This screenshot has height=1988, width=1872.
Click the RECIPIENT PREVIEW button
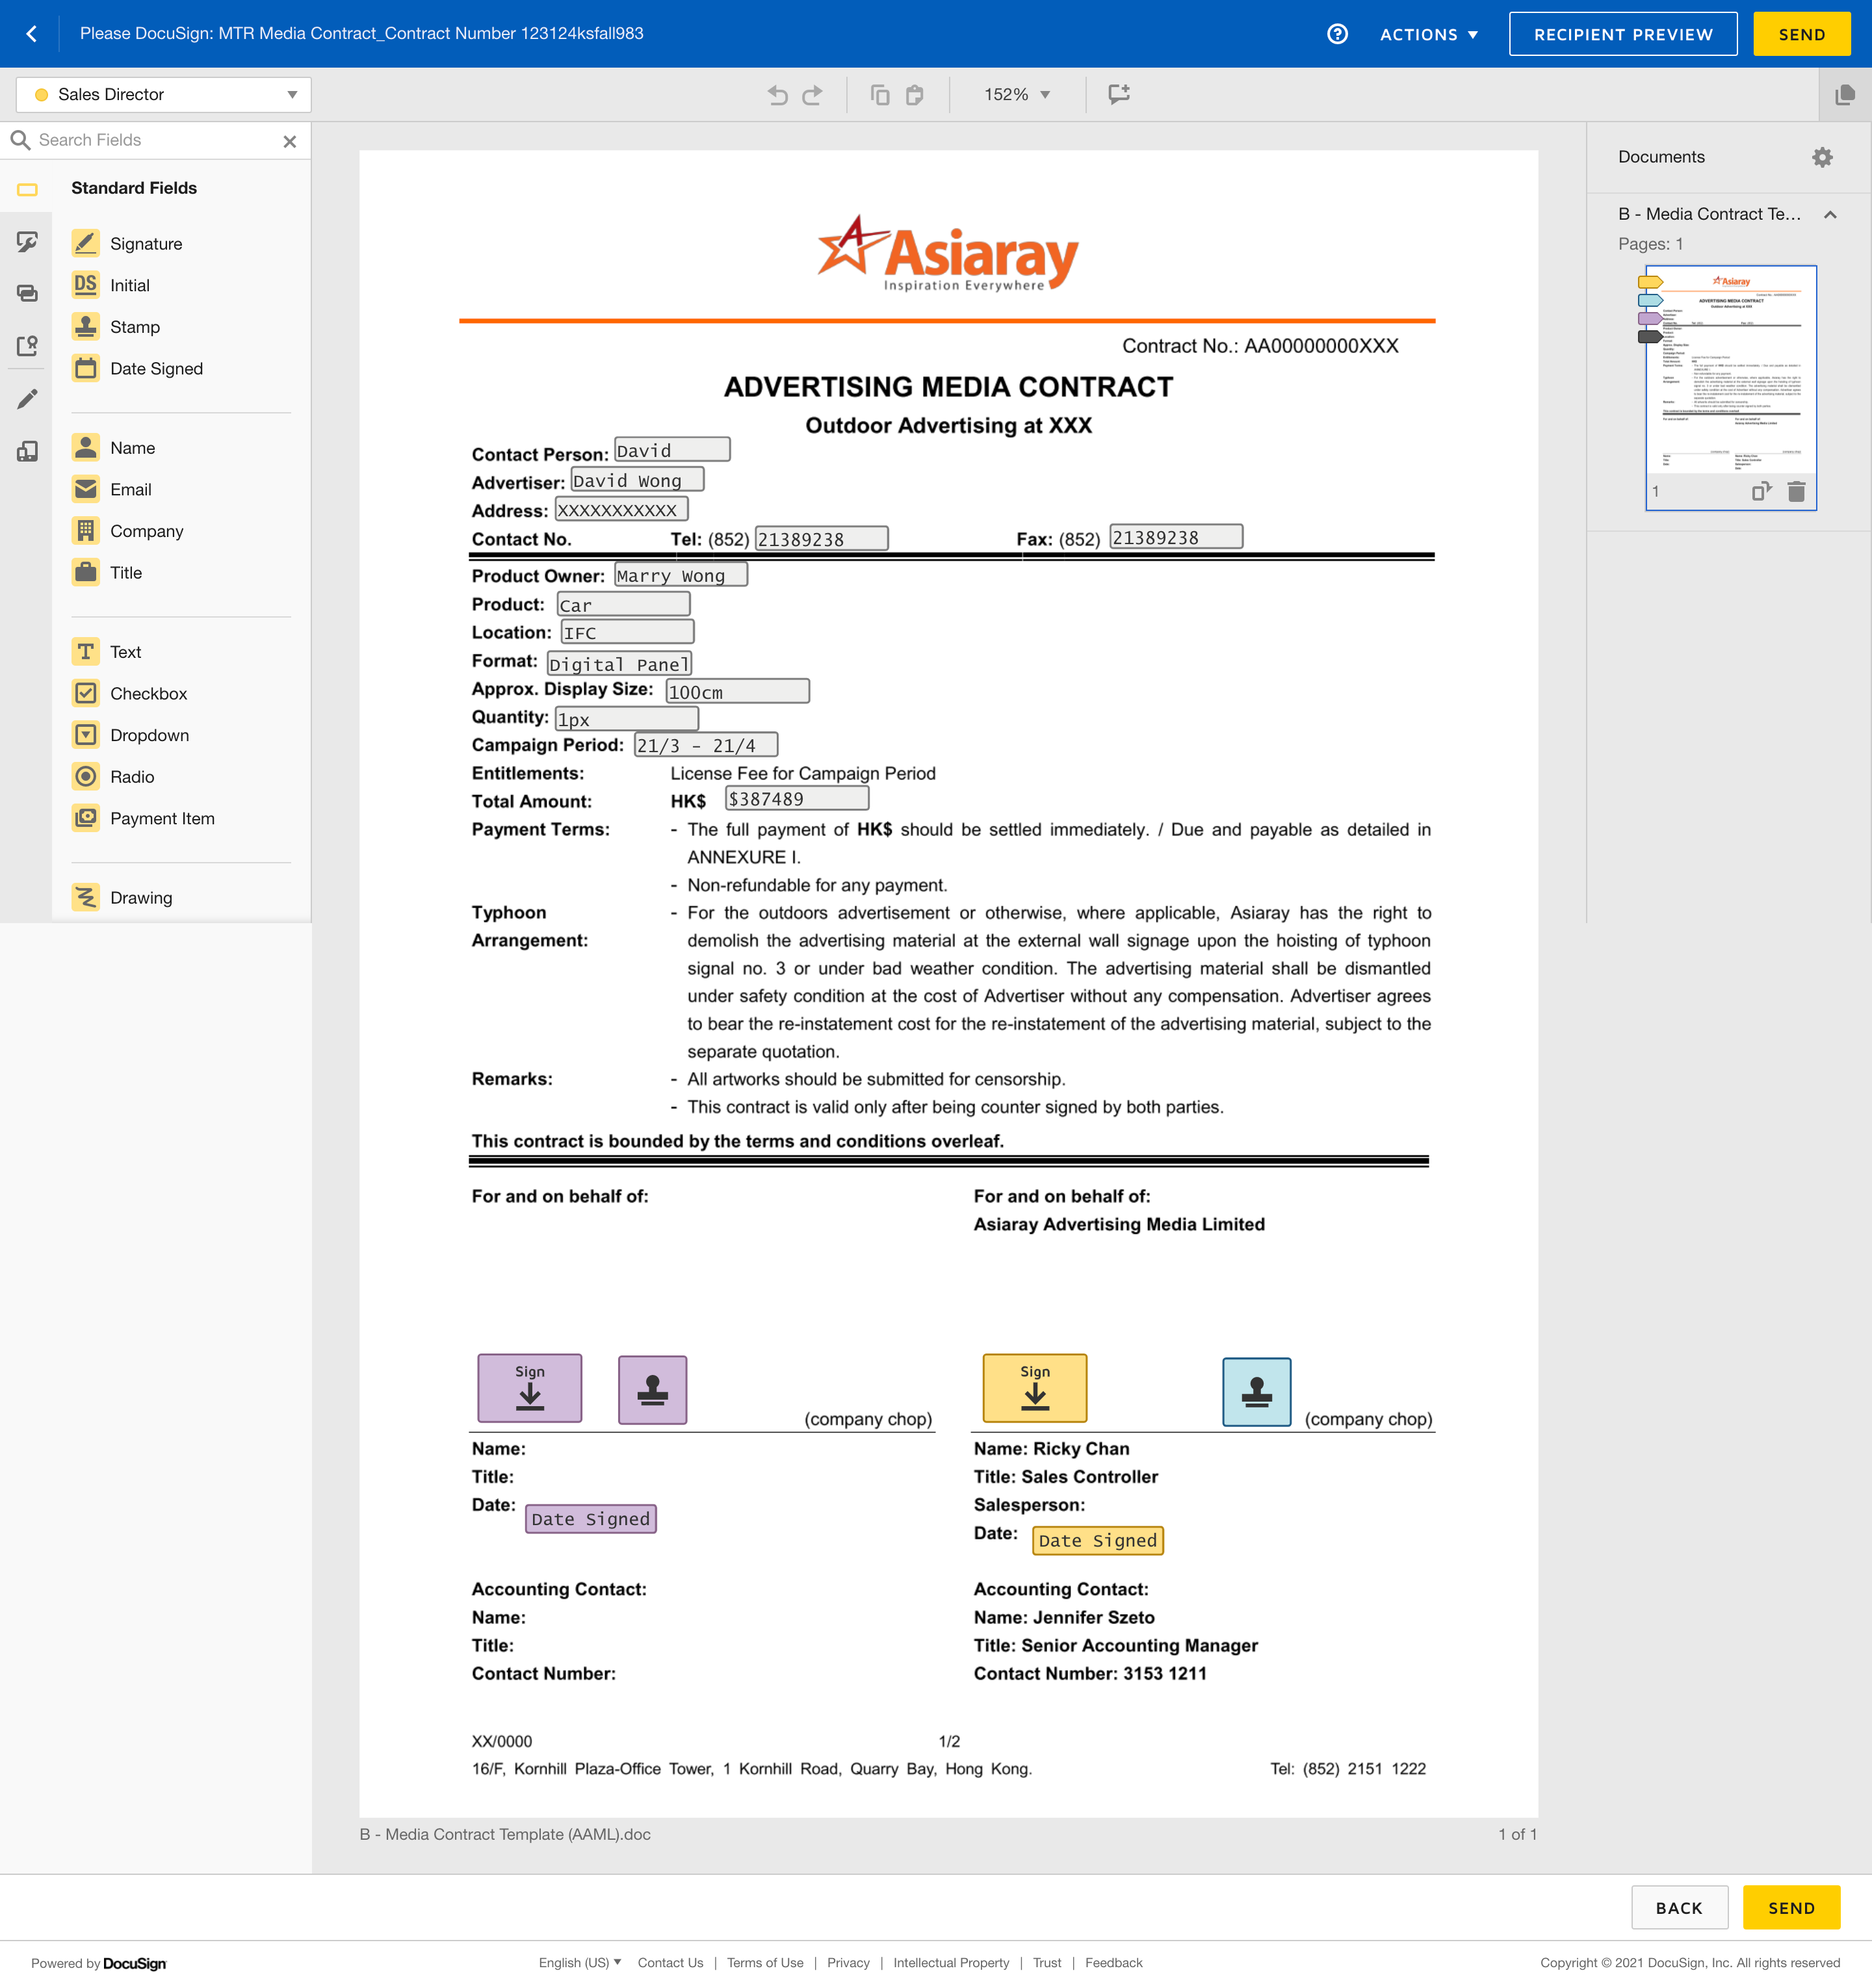click(1623, 35)
